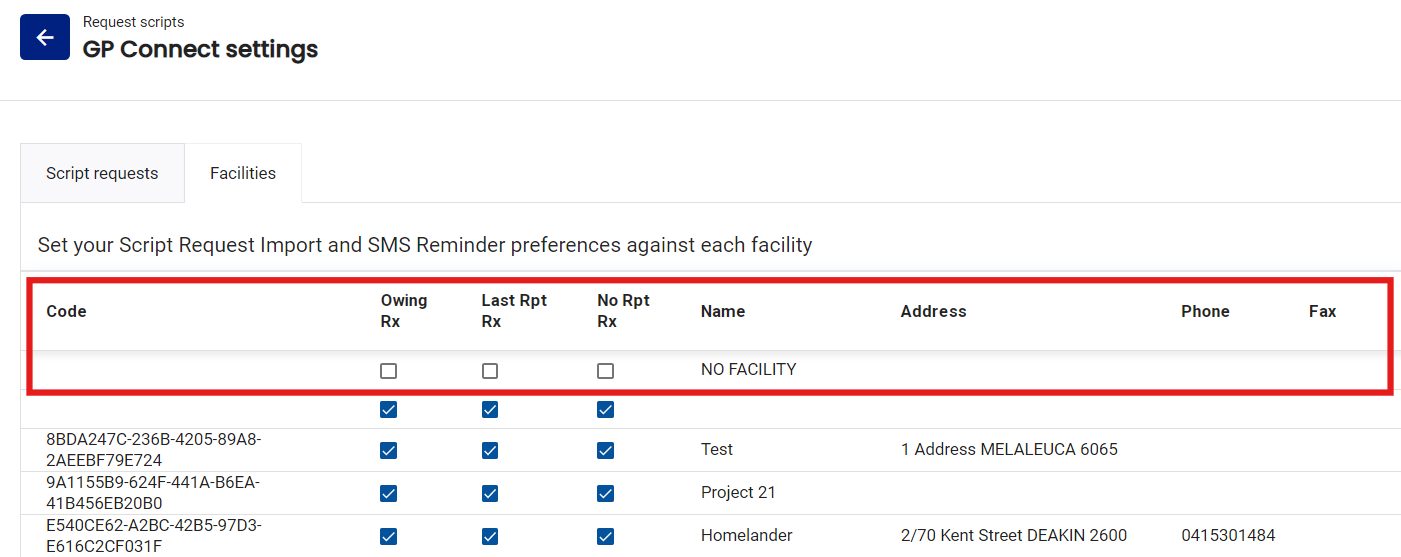Viewport: 1401px width, 557px height.
Task: Disable No Rpt Rx for the Test facility
Action: [x=605, y=451]
